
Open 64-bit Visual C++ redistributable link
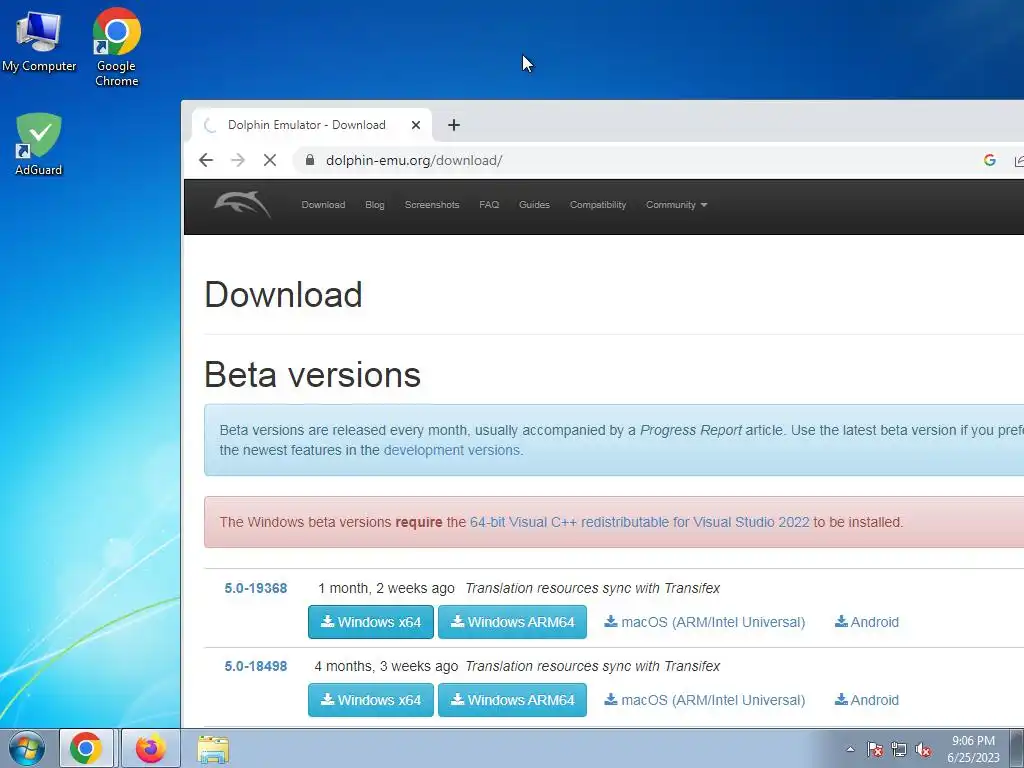click(x=639, y=522)
